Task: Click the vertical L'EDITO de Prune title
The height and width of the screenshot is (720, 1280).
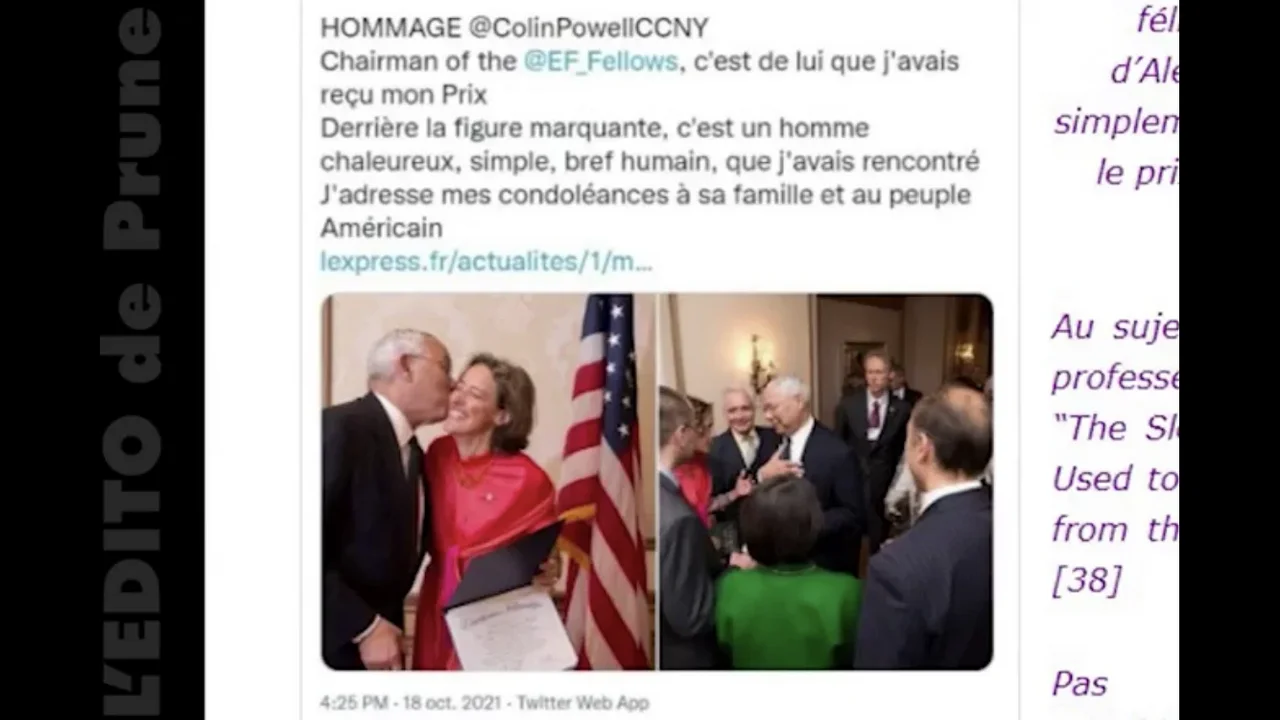Action: click(132, 360)
